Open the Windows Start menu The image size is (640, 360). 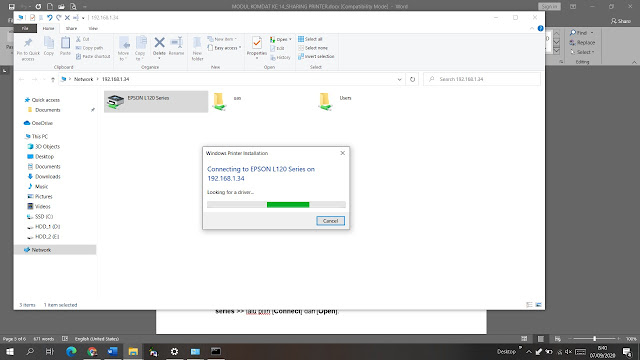(10, 351)
